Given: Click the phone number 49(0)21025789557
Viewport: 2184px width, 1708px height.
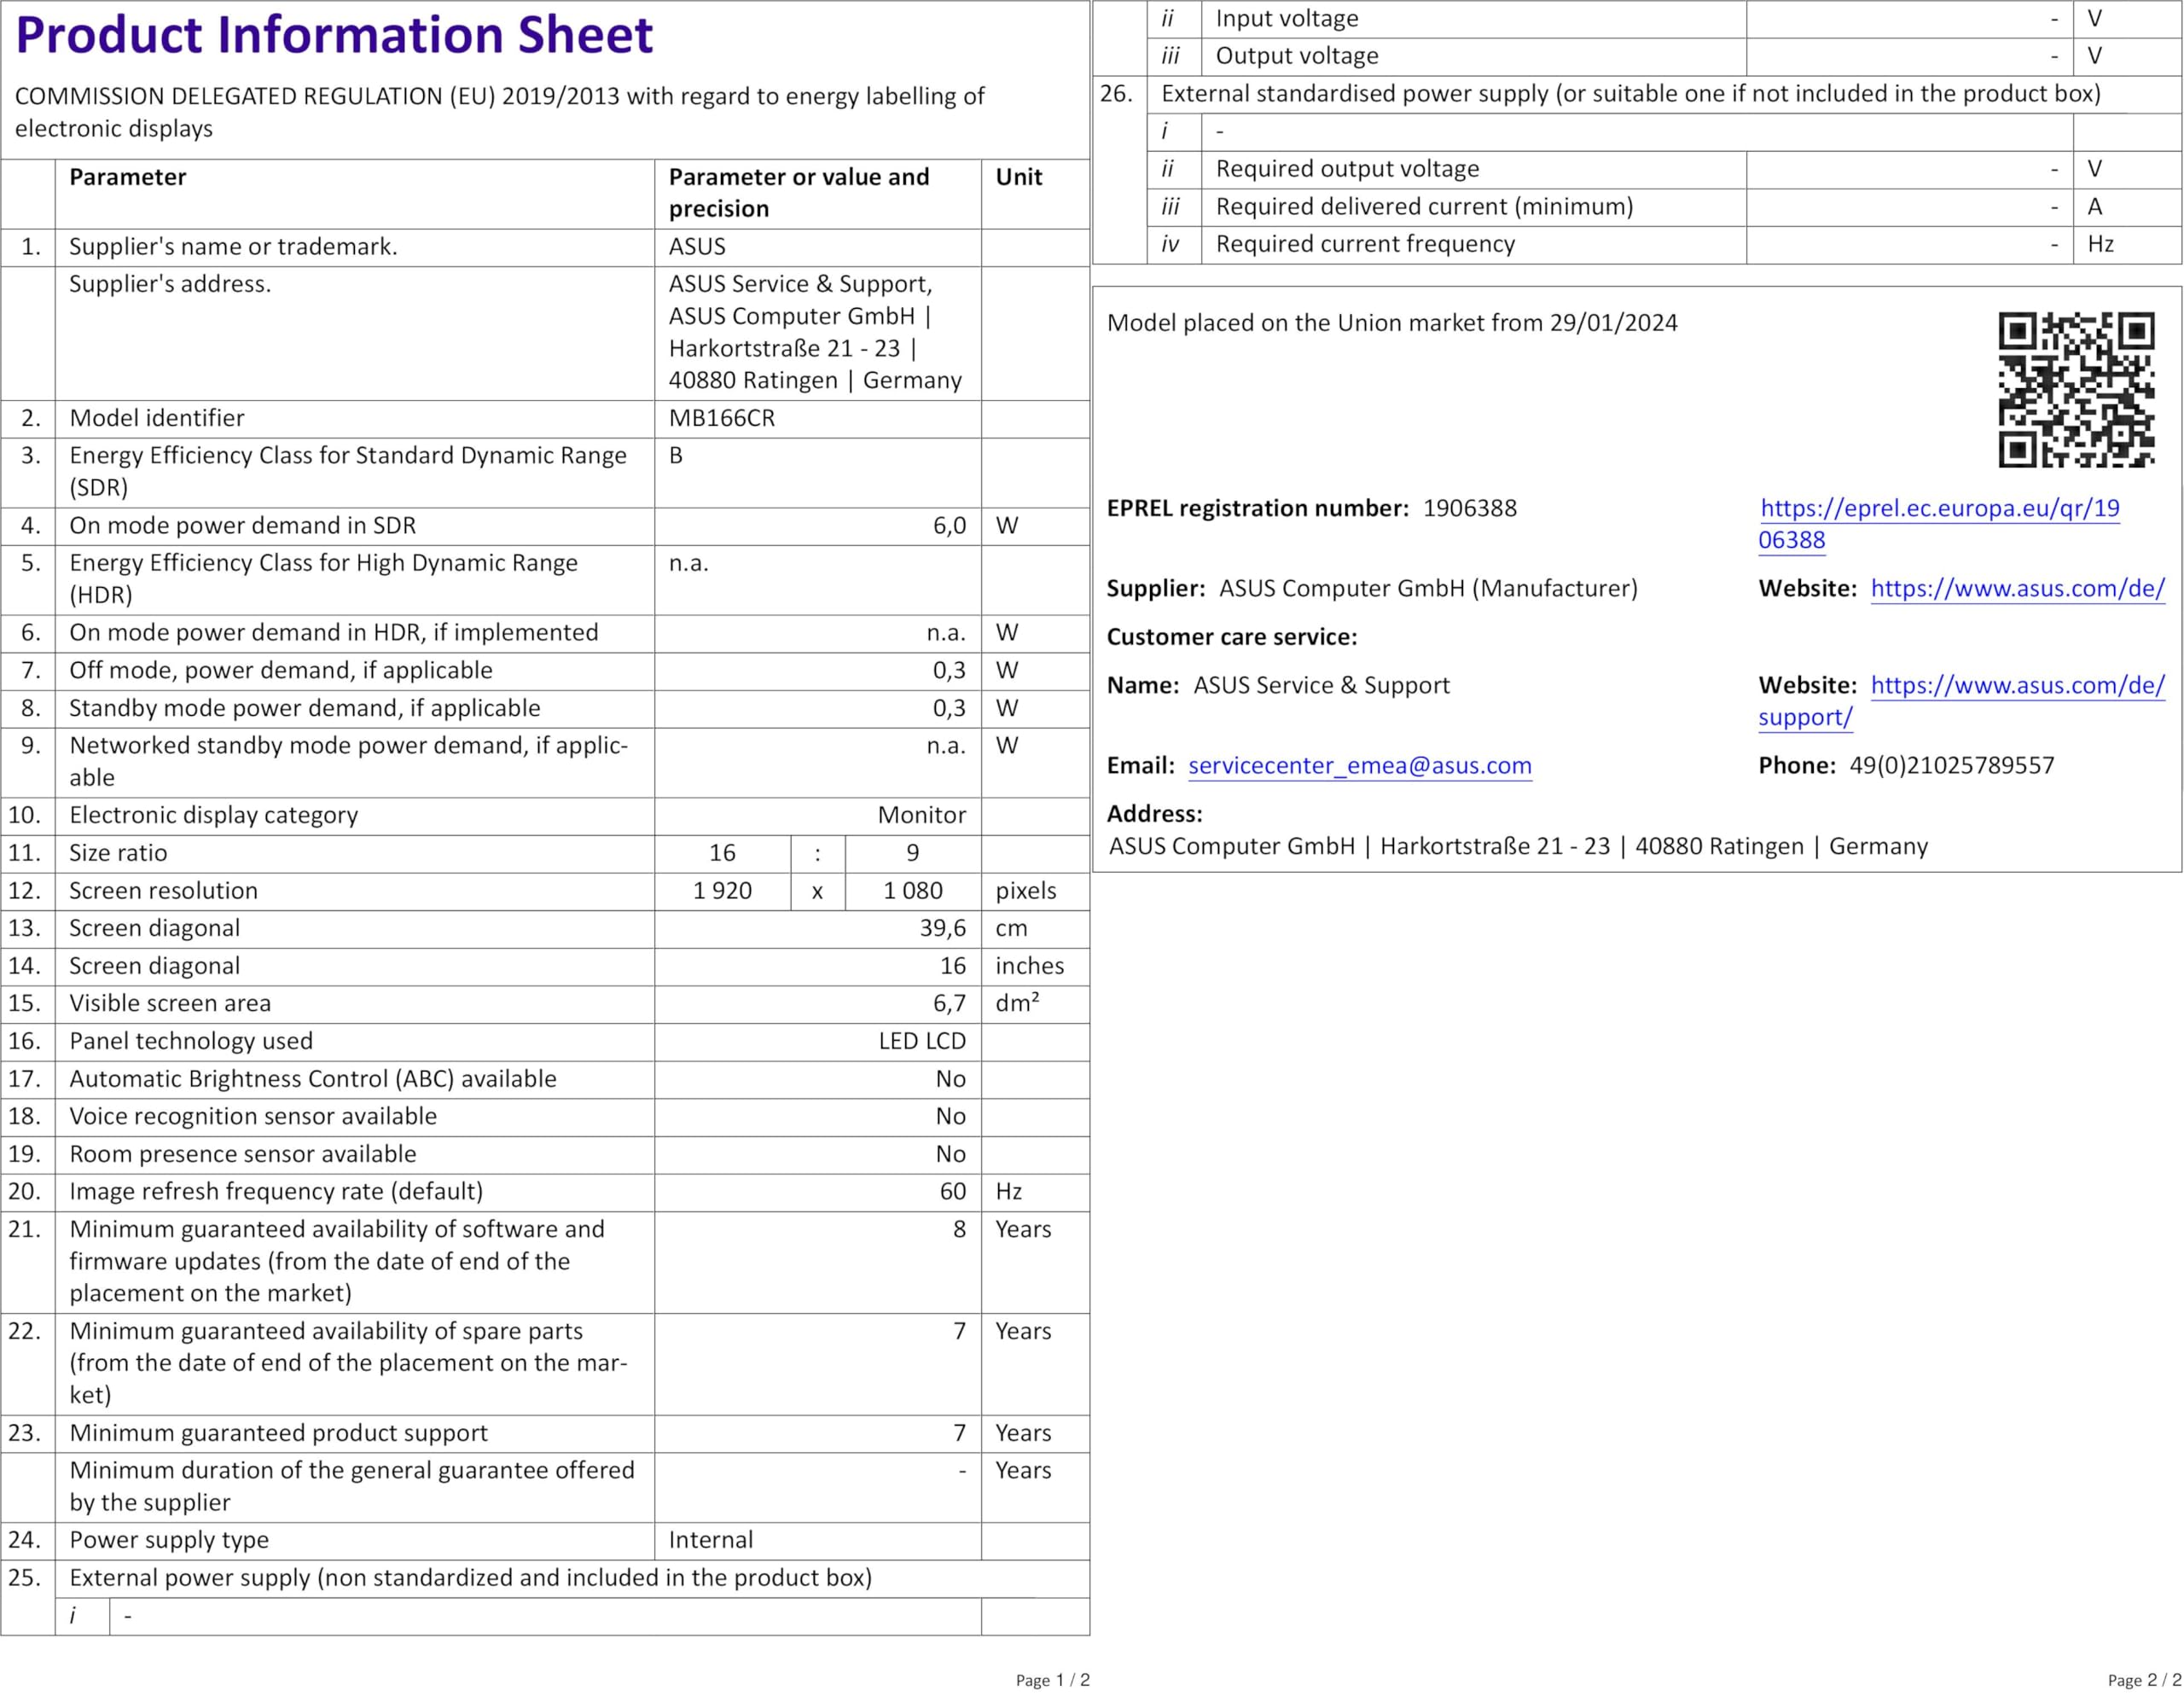Looking at the screenshot, I should pyautogui.click(x=1950, y=766).
